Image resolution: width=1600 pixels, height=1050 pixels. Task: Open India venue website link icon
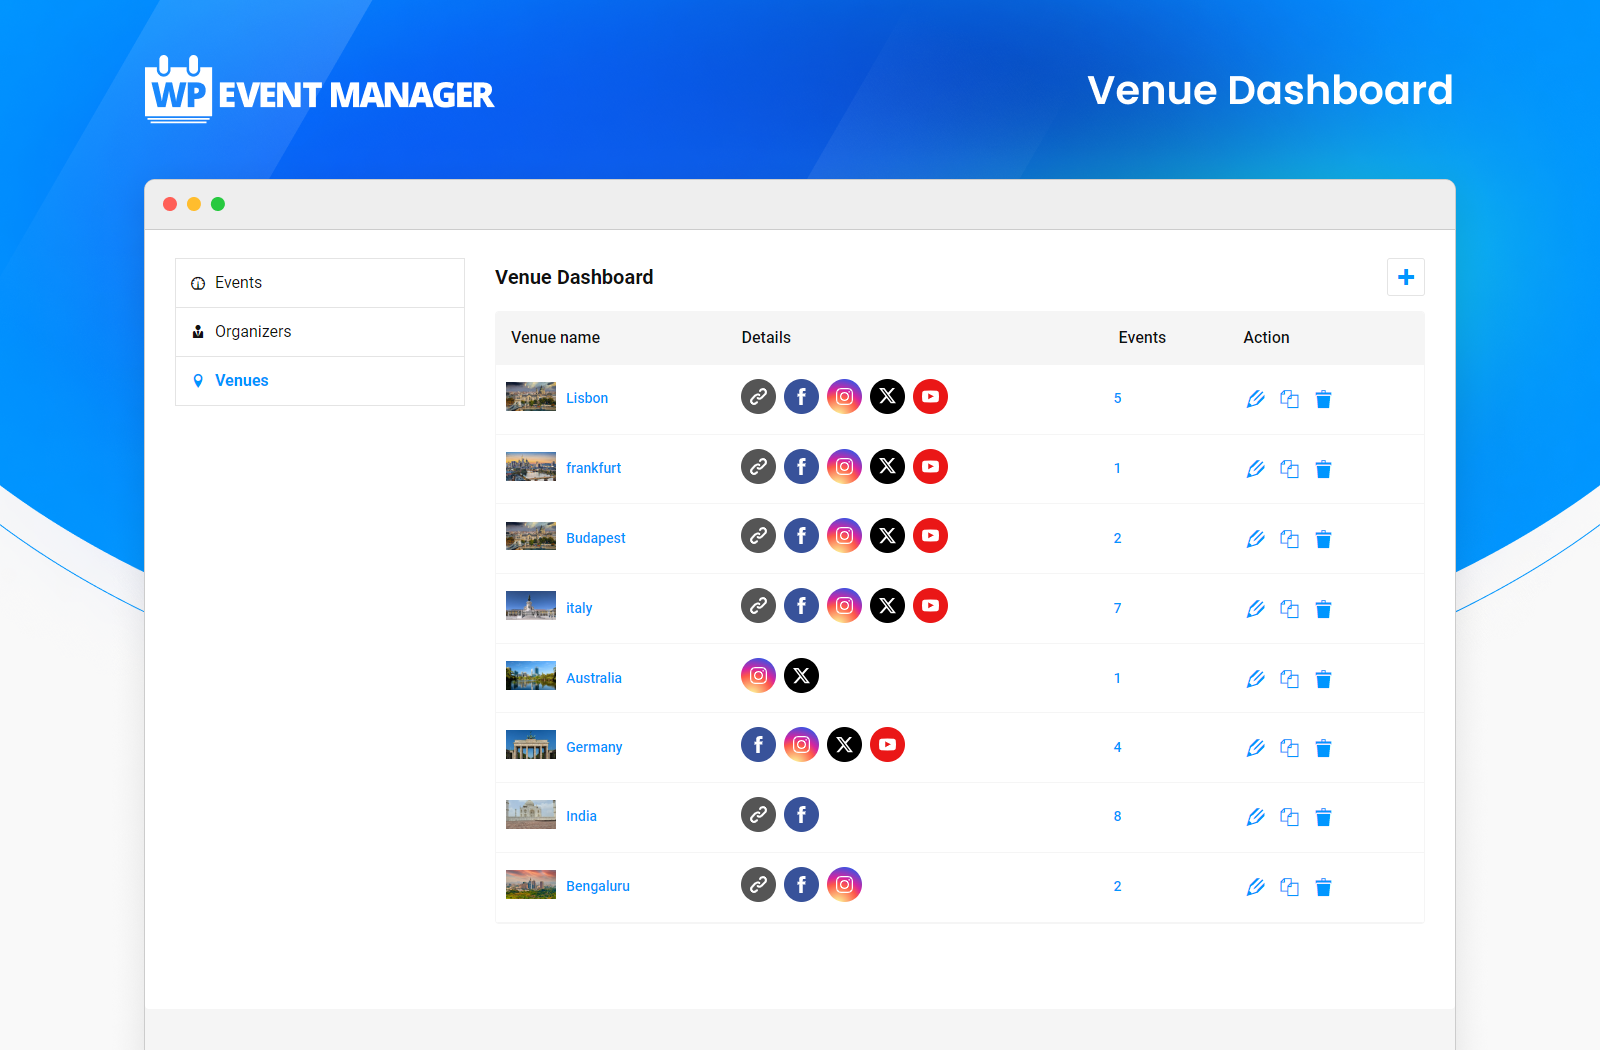pos(758,815)
